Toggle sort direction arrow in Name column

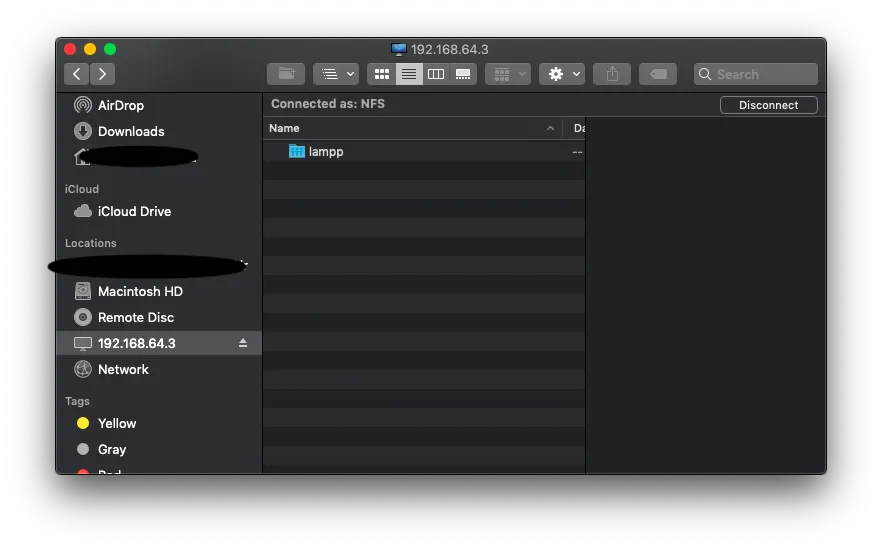(x=550, y=128)
